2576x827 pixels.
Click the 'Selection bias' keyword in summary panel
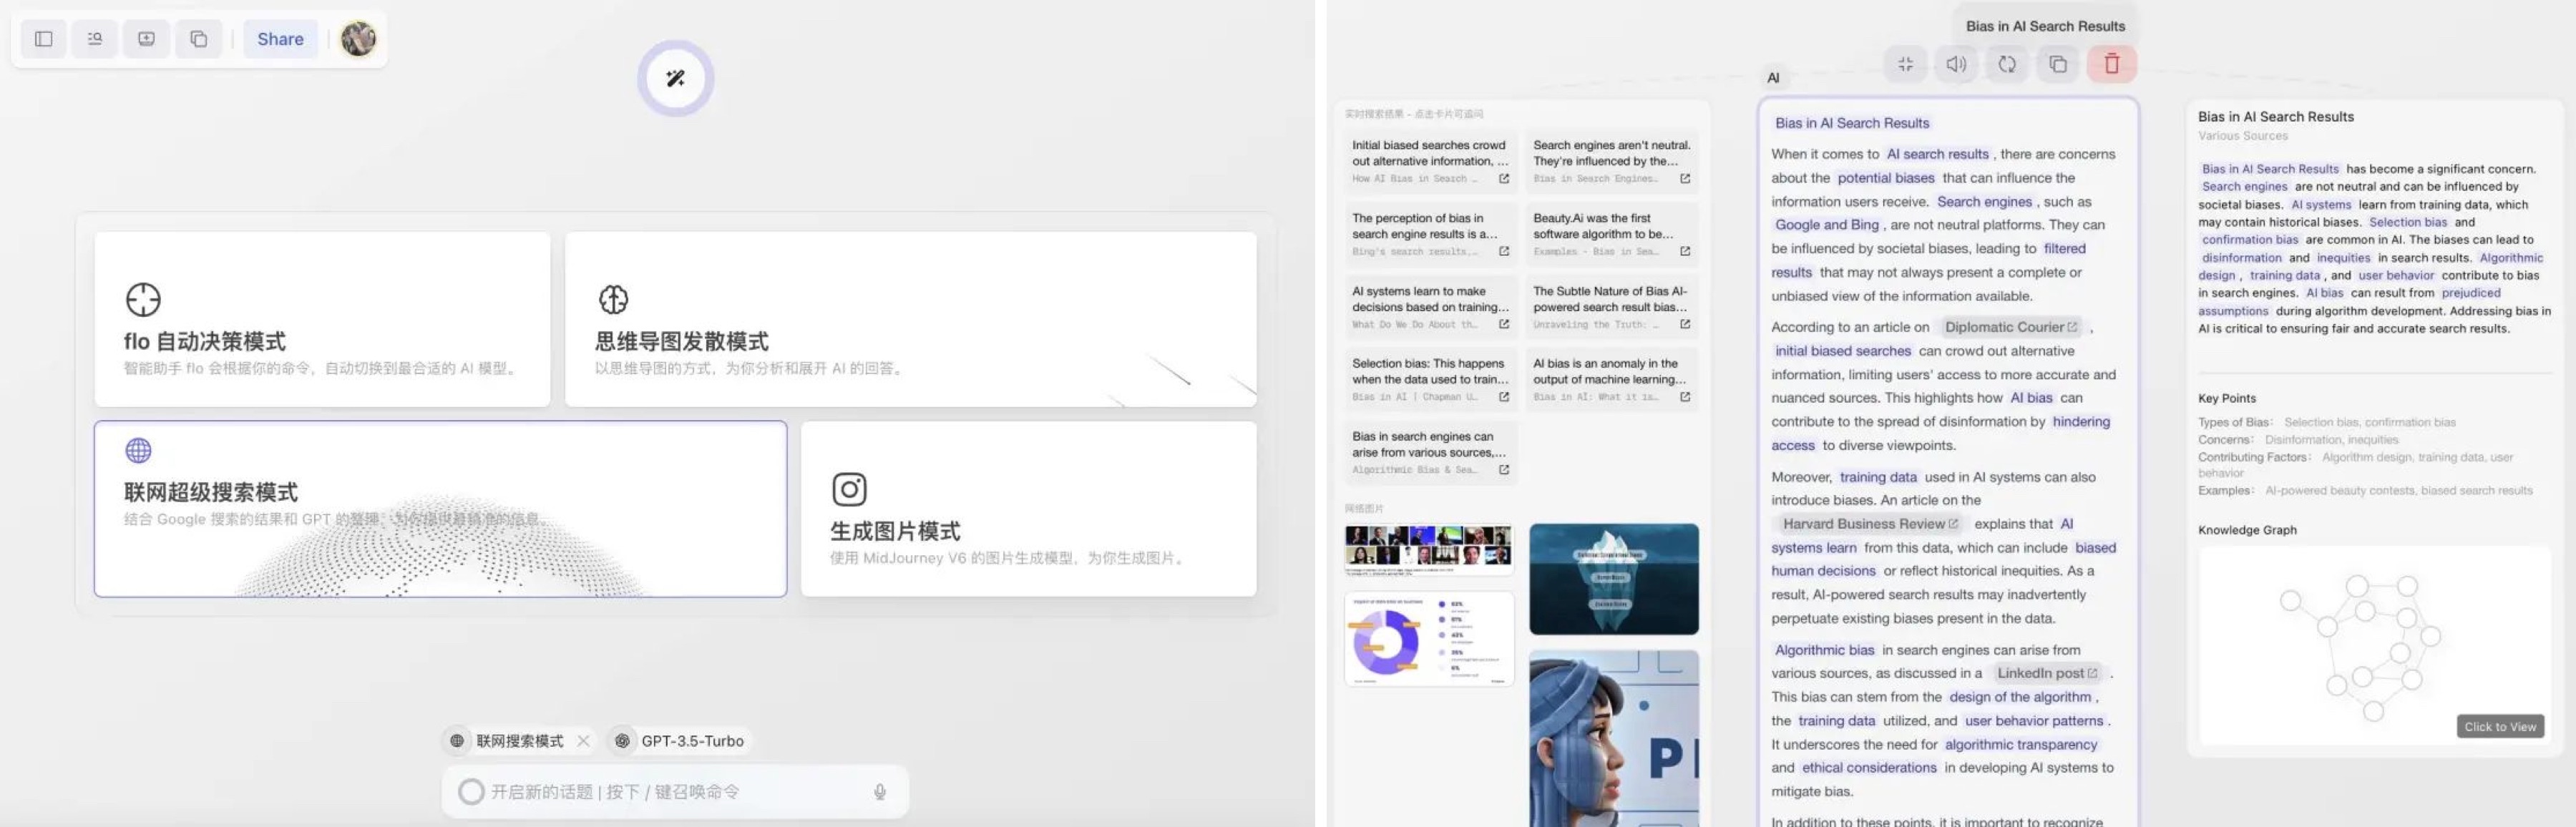pyautogui.click(x=2407, y=222)
